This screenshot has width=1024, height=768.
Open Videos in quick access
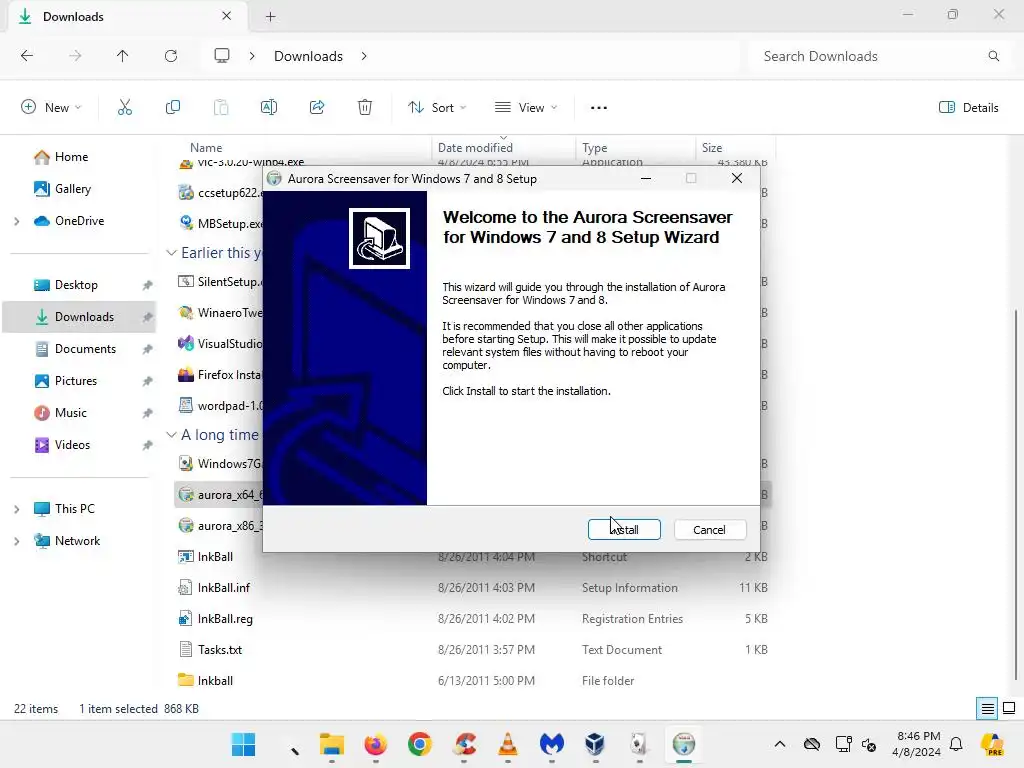(x=72, y=445)
